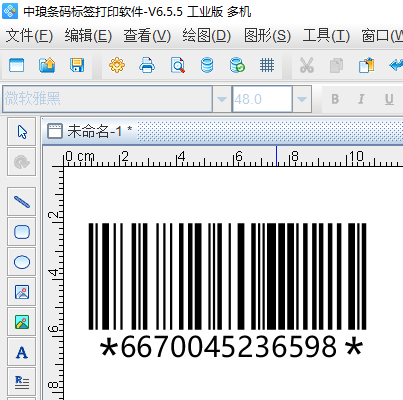
Task: Switch to the 未命名-1 document tab
Action: coord(90,131)
